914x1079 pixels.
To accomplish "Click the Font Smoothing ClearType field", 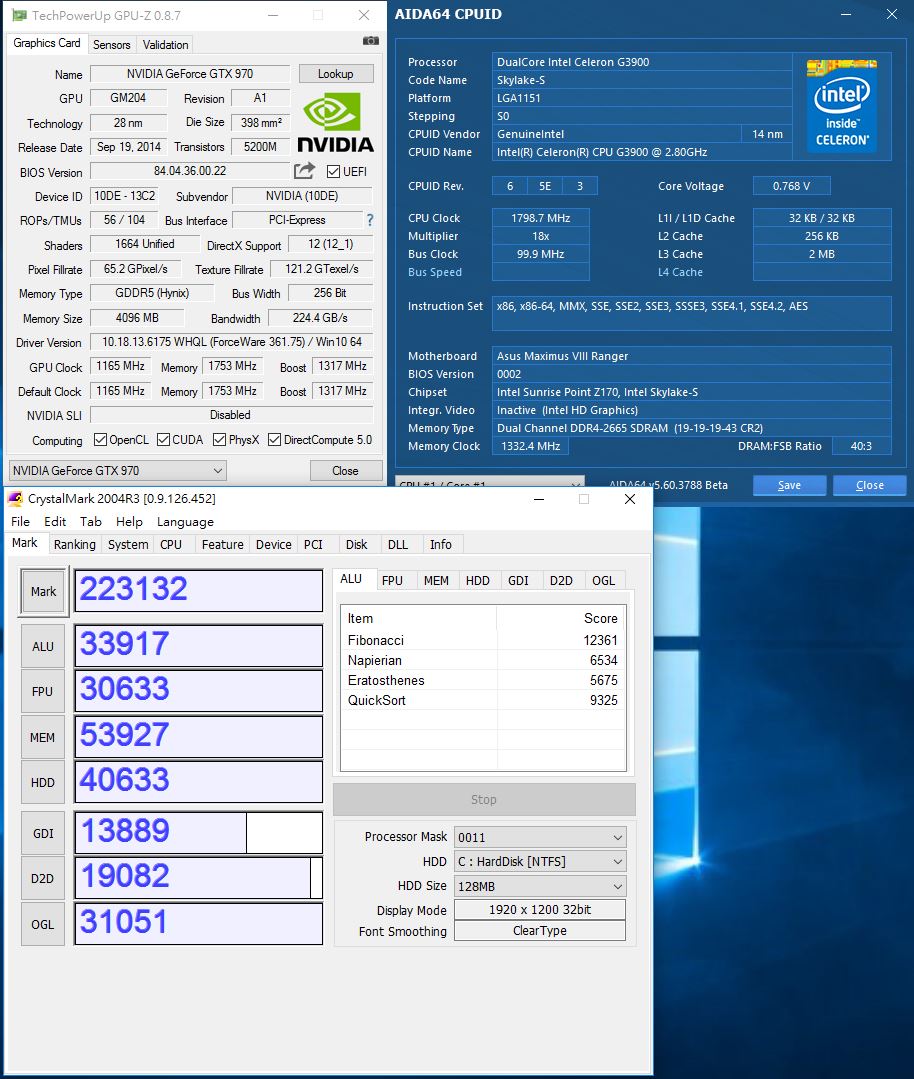I will point(540,930).
